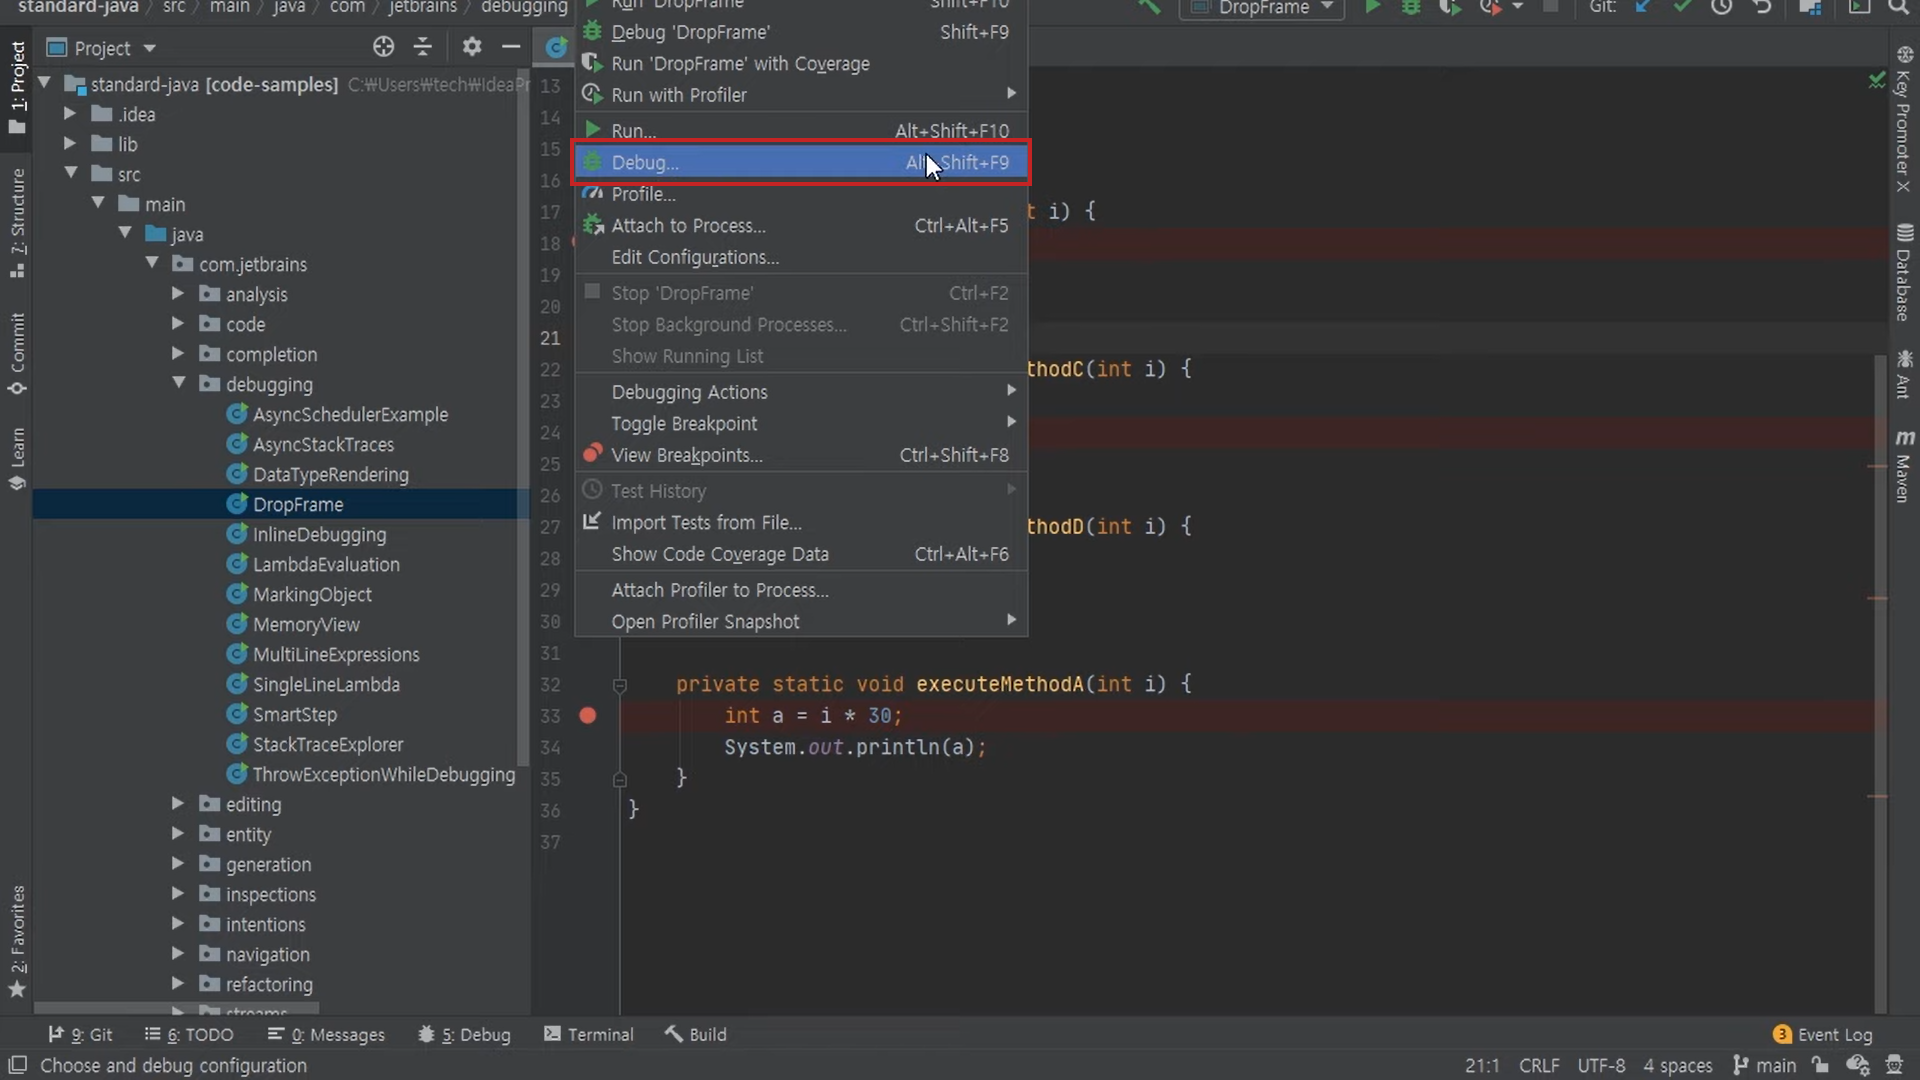Toggle the Learn tool window

pos(17,459)
